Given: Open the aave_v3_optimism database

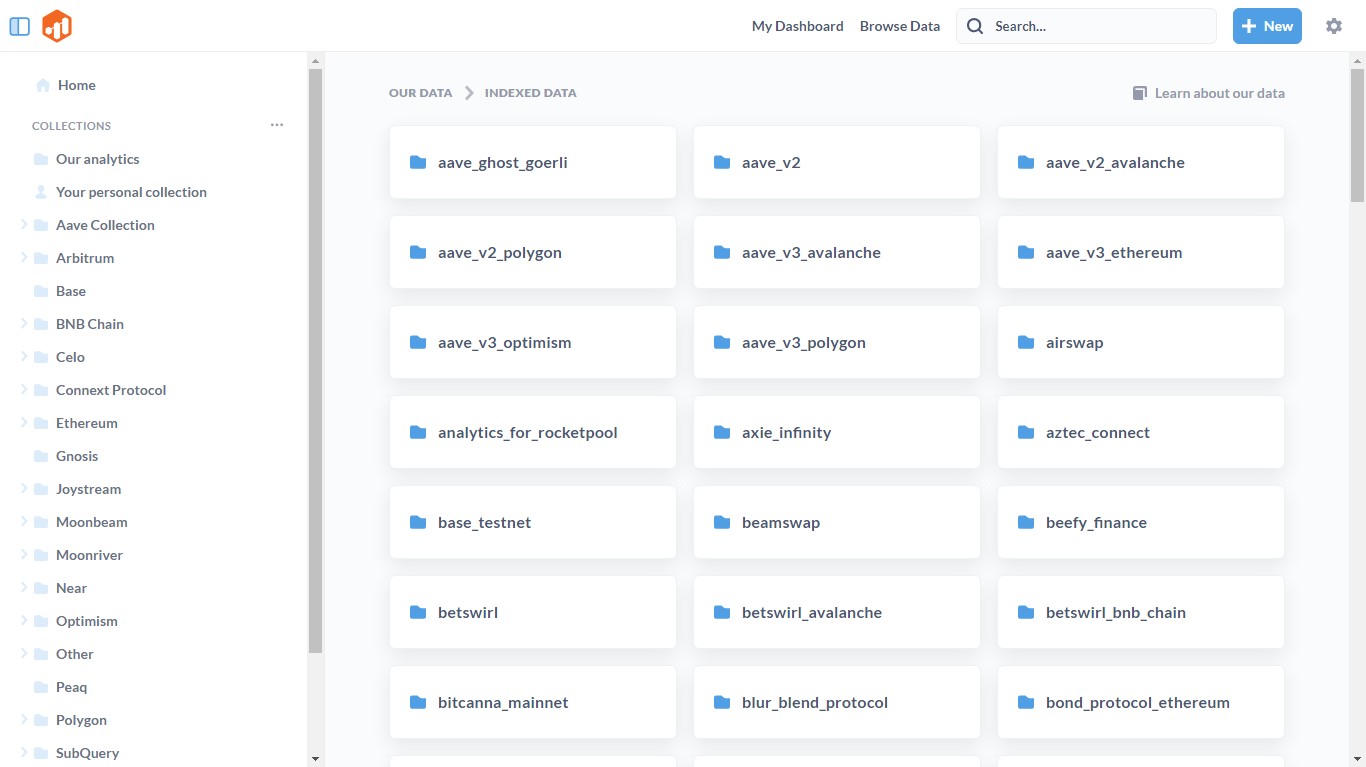Looking at the screenshot, I should (x=533, y=342).
